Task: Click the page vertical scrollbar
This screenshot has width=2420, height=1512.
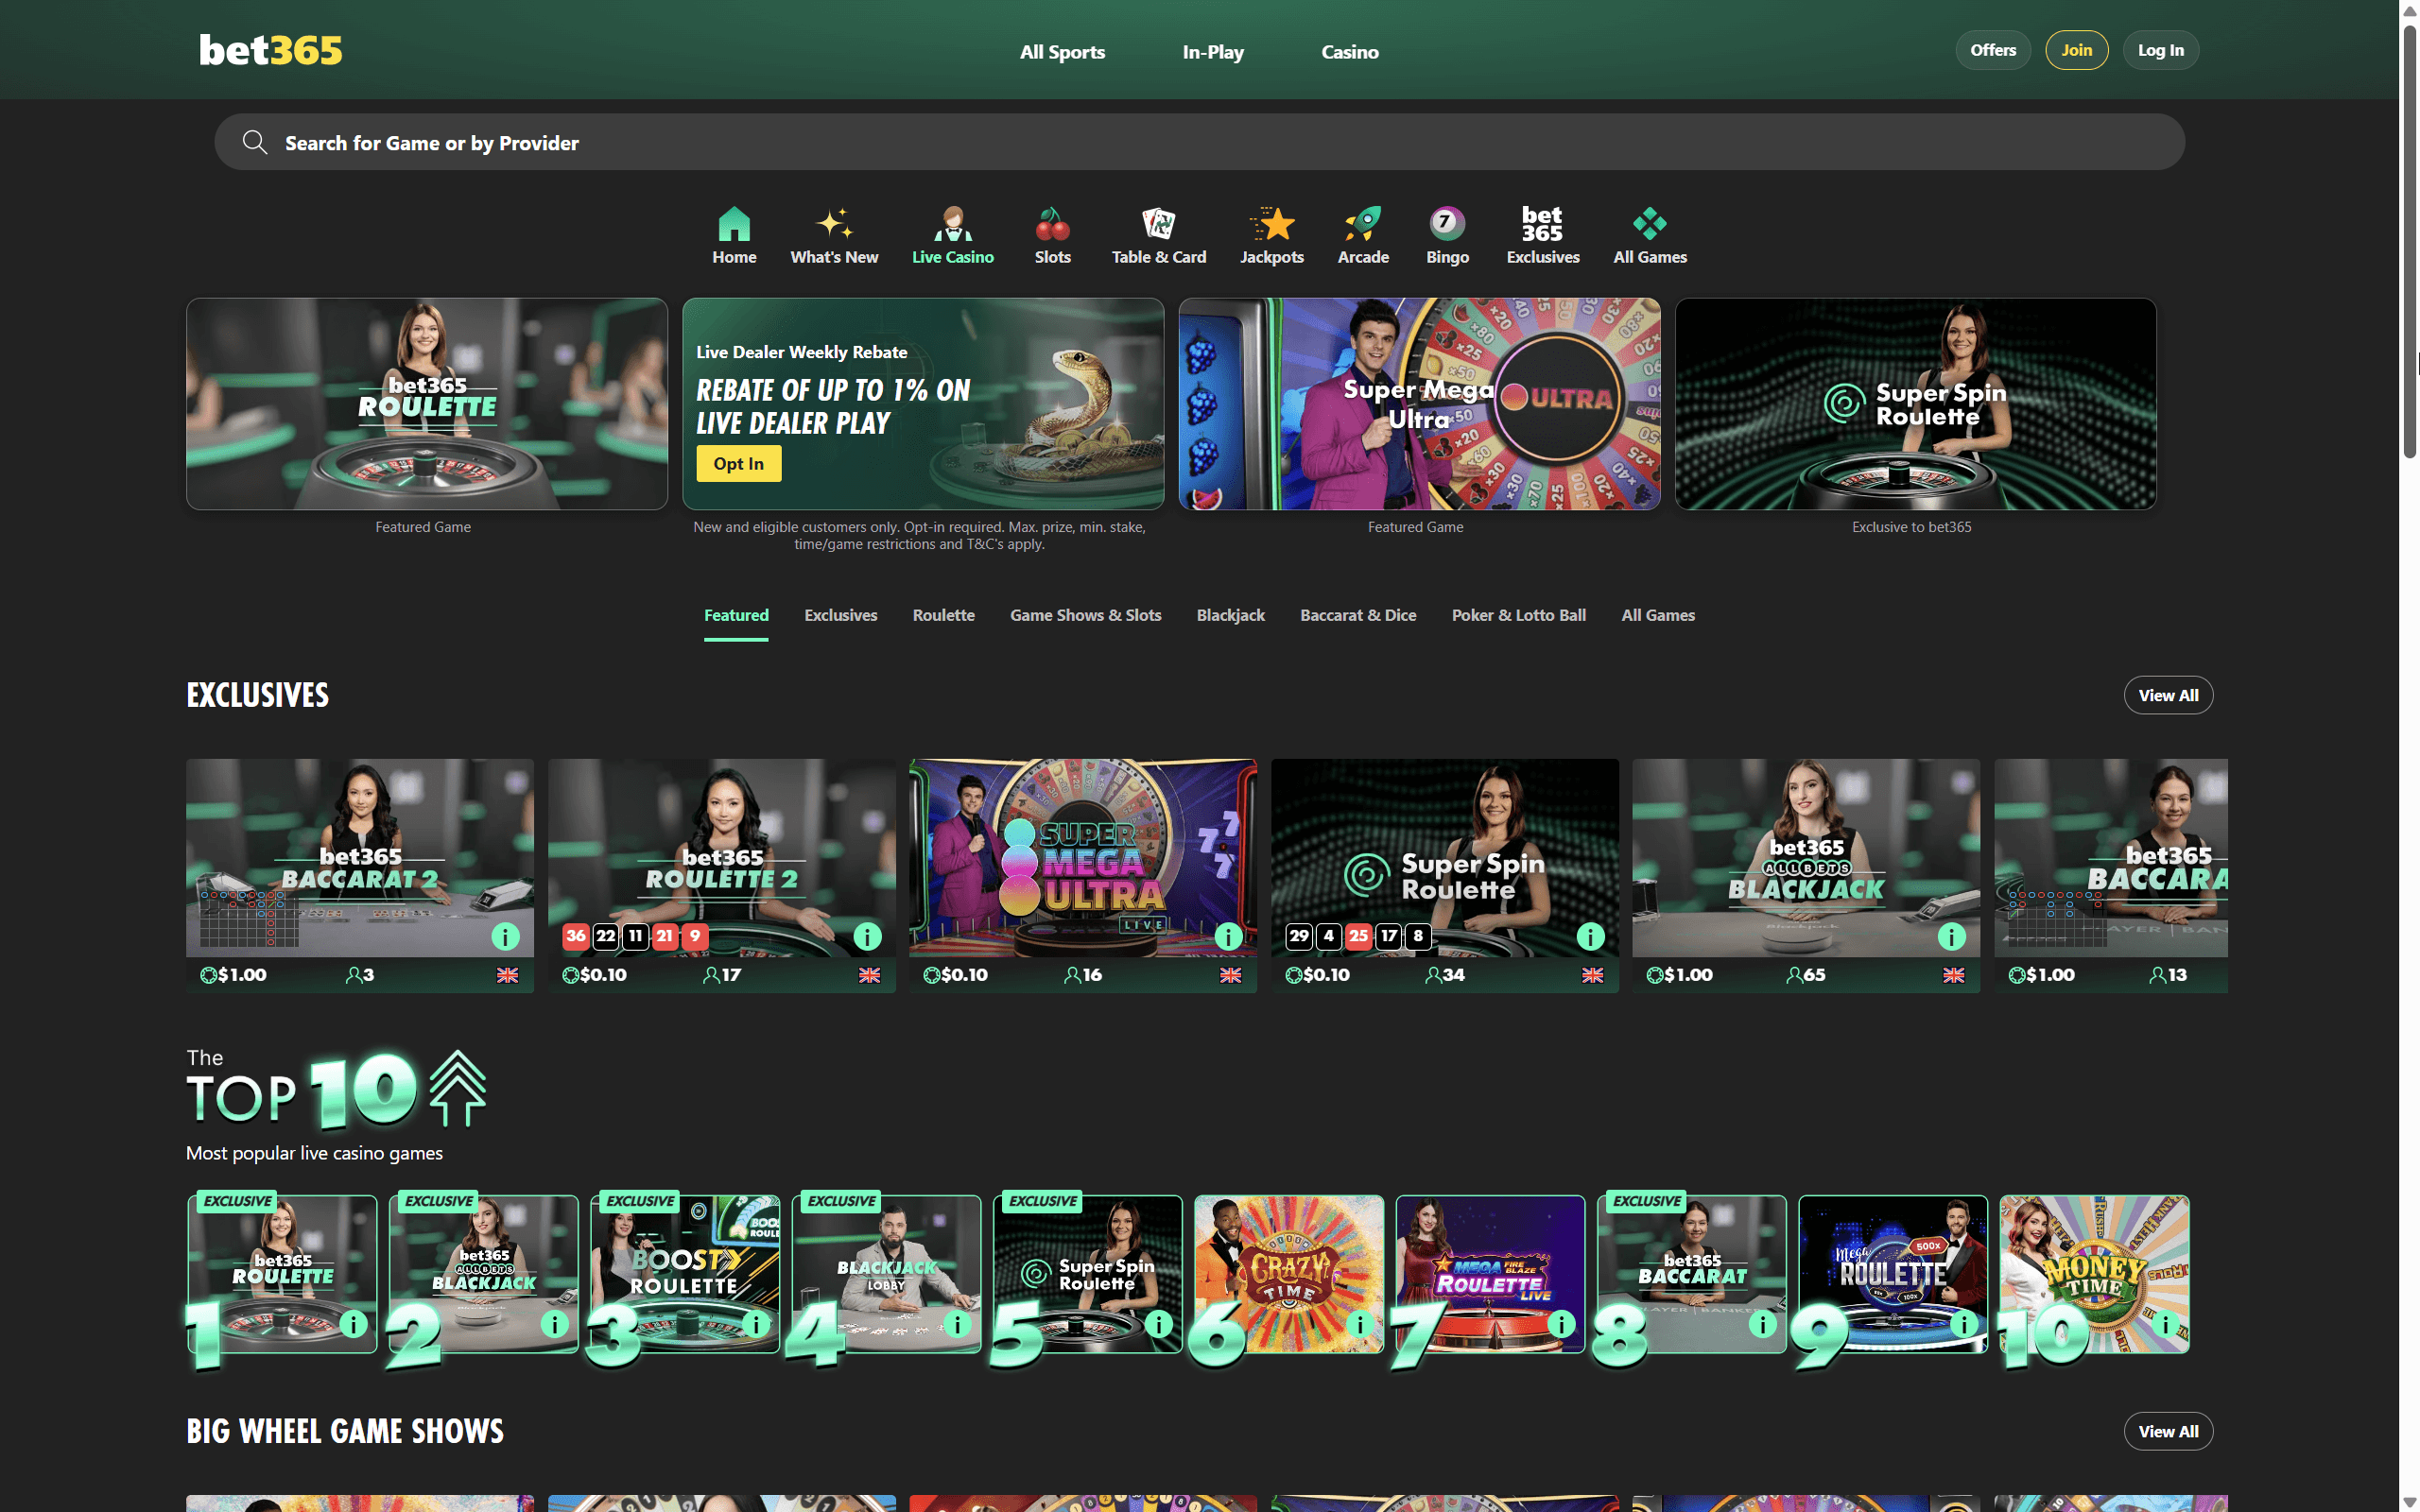Action: [x=2409, y=240]
